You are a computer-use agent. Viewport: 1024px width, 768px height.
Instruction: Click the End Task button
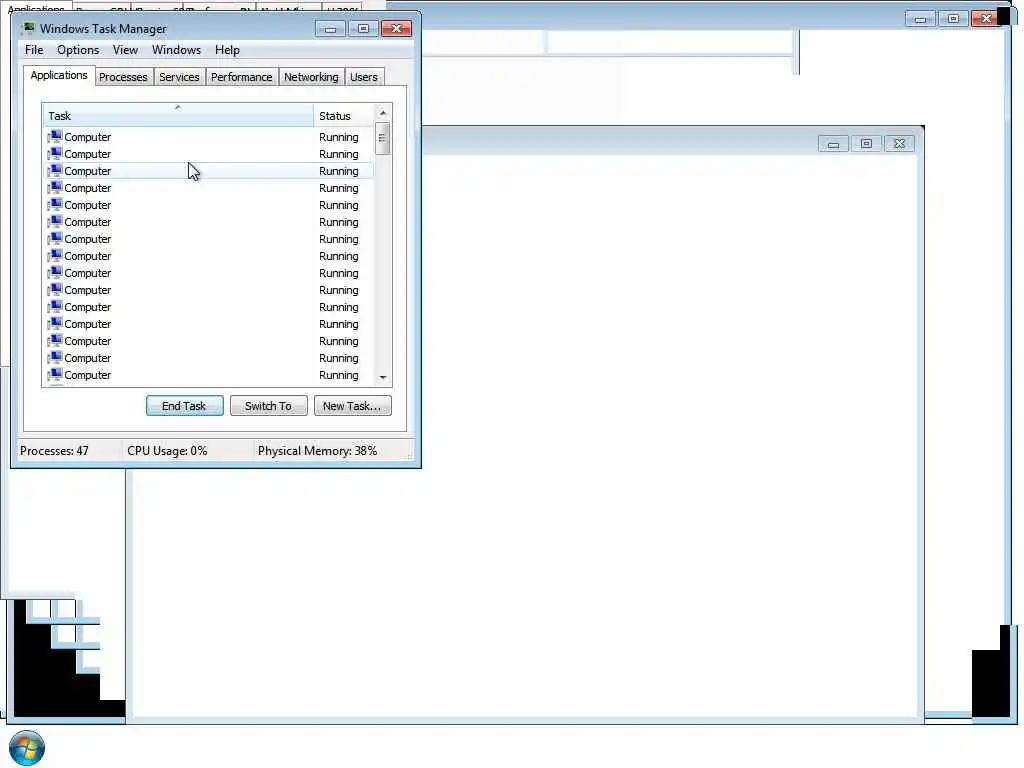[x=184, y=406]
